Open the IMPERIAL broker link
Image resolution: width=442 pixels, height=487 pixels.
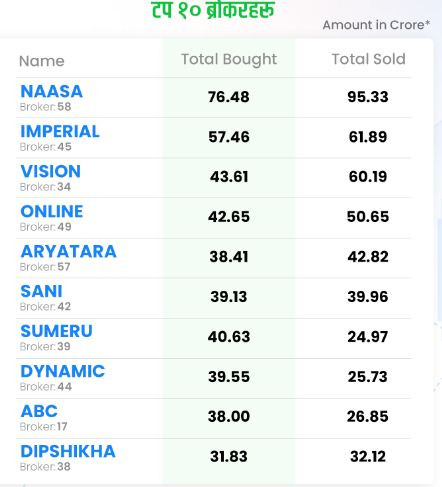tap(60, 131)
